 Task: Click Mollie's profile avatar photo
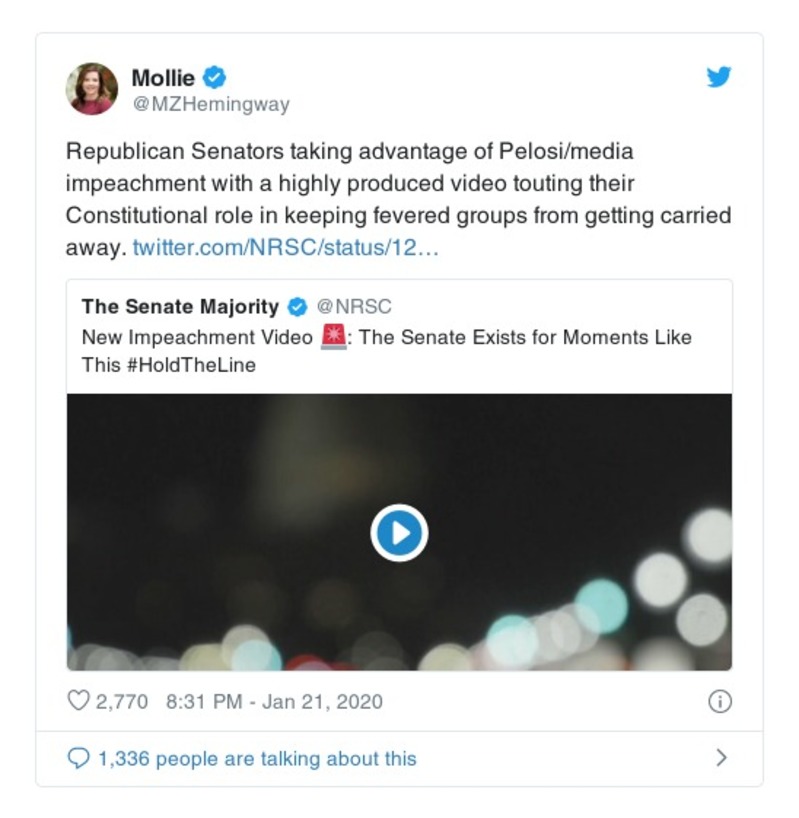point(92,88)
